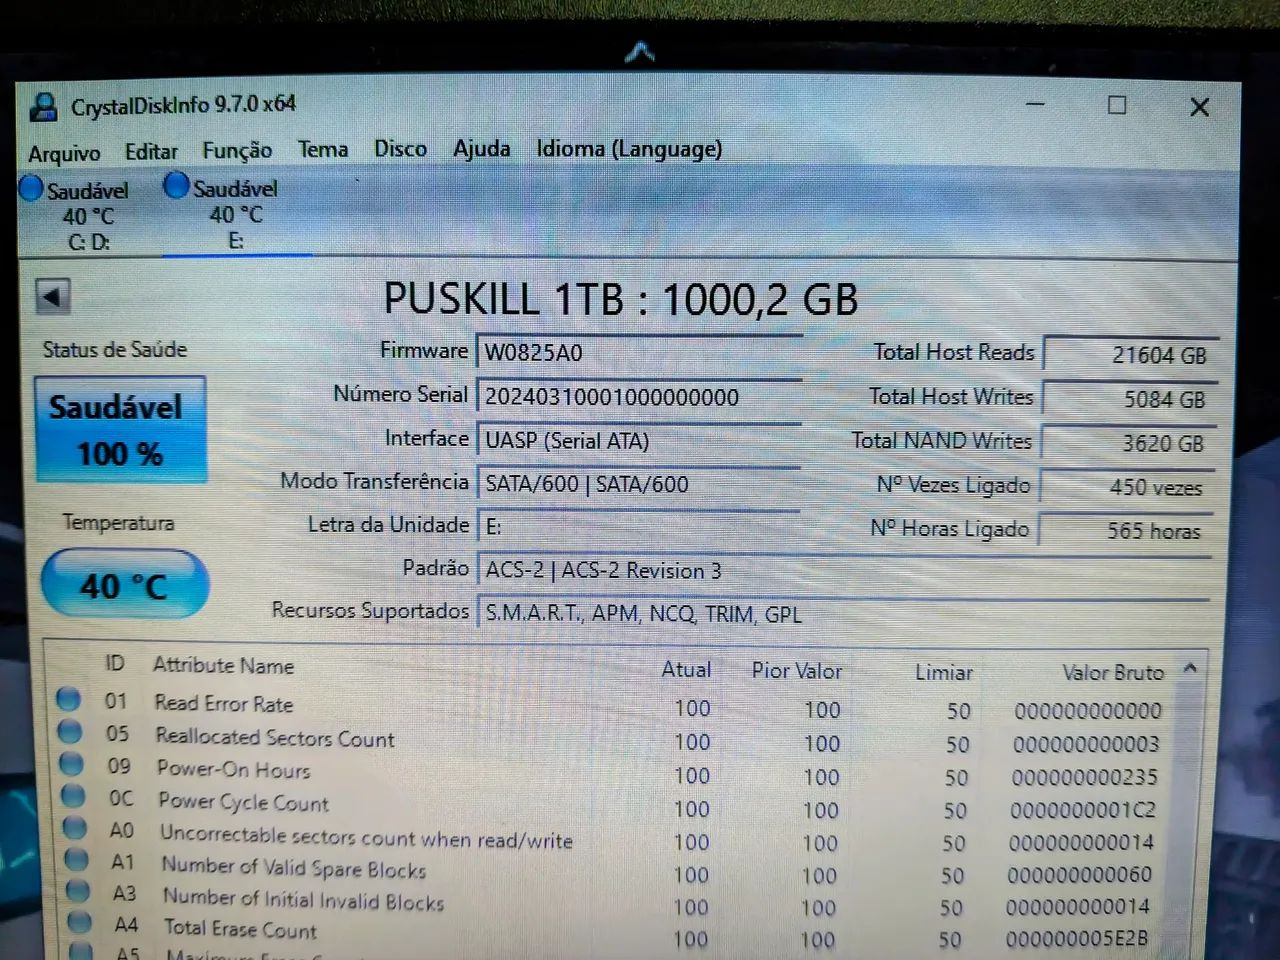This screenshot has height=960, width=1280.
Task: Click raw value 0000000005E2B
Action: point(1077,939)
